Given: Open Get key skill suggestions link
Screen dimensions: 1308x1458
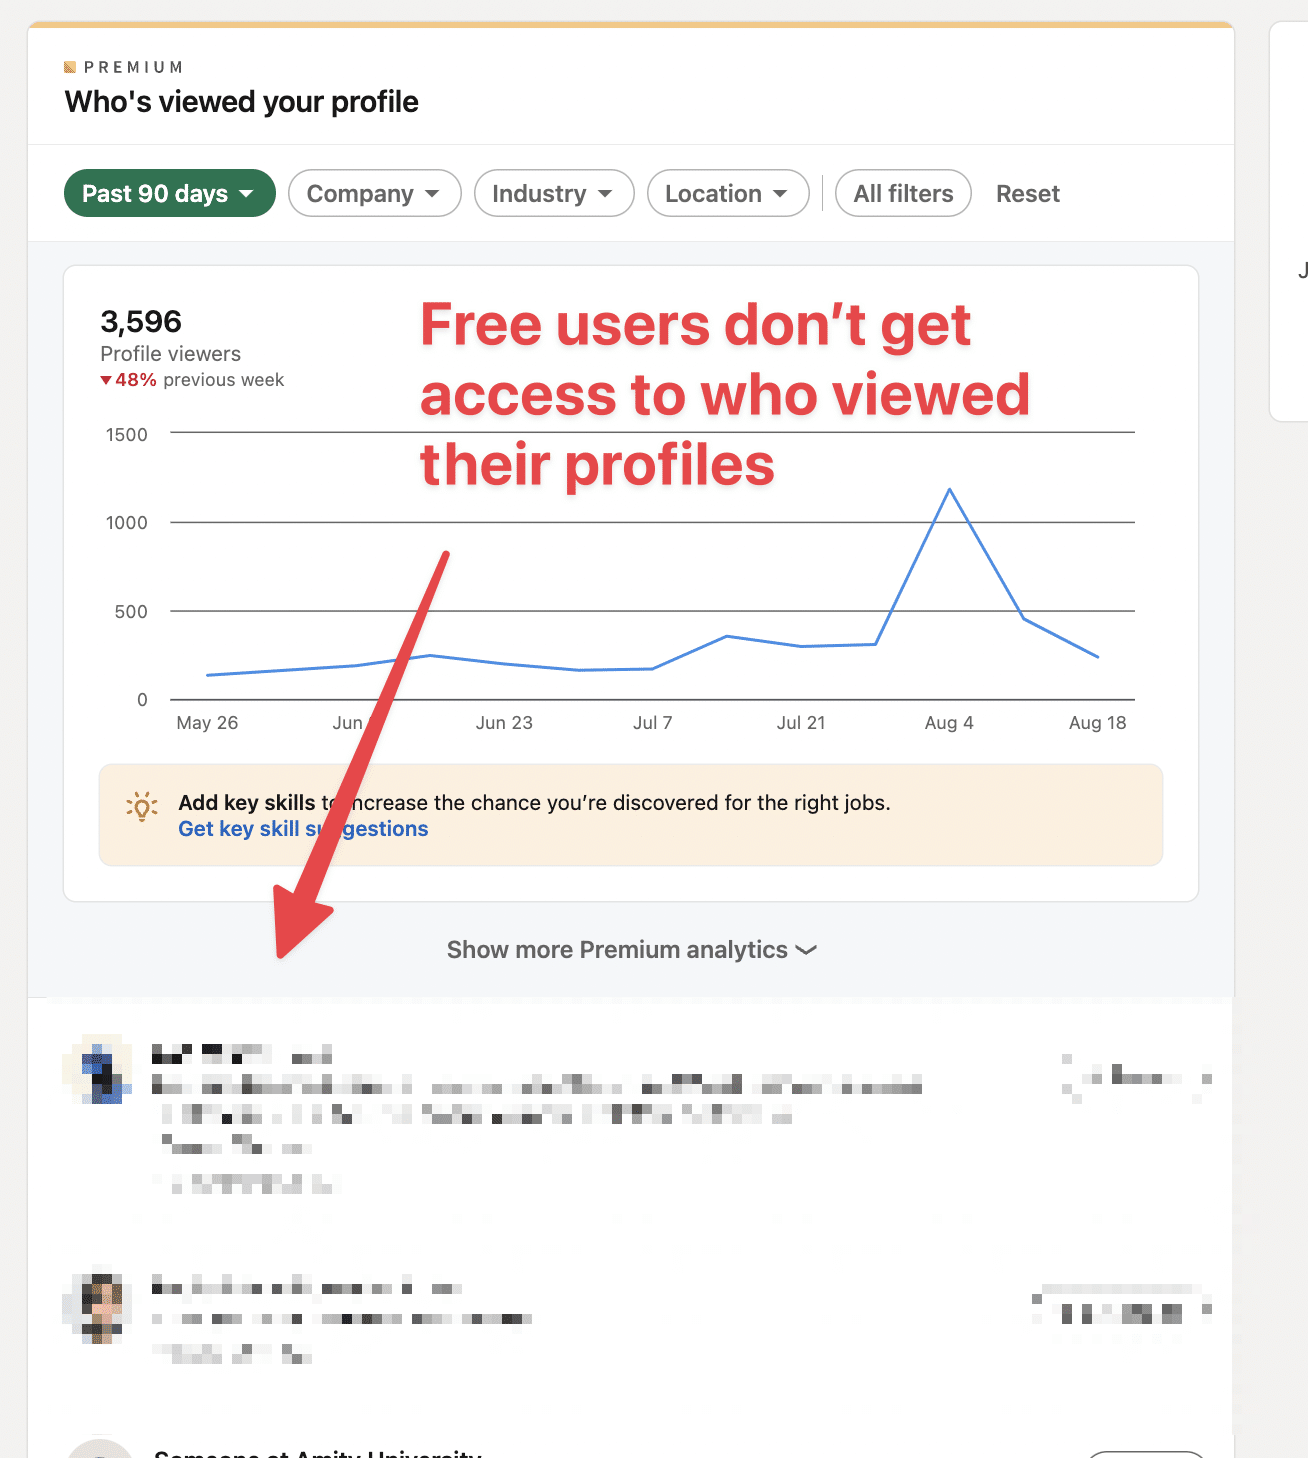Looking at the screenshot, I should coord(302,828).
